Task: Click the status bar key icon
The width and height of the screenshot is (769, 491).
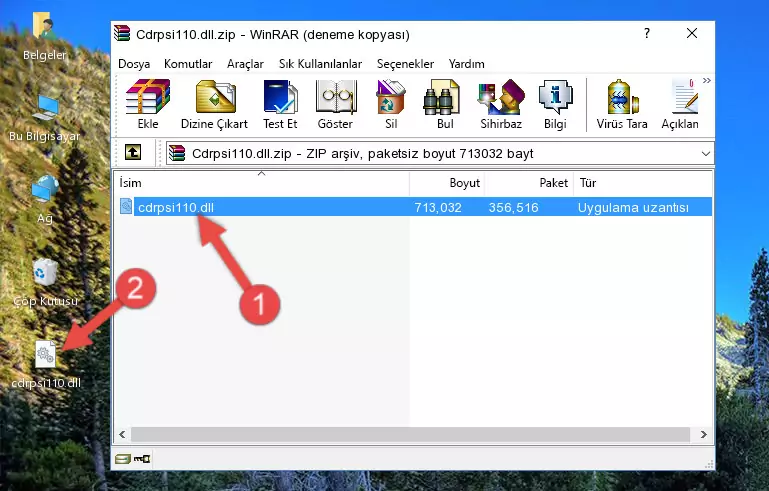Action: point(142,459)
